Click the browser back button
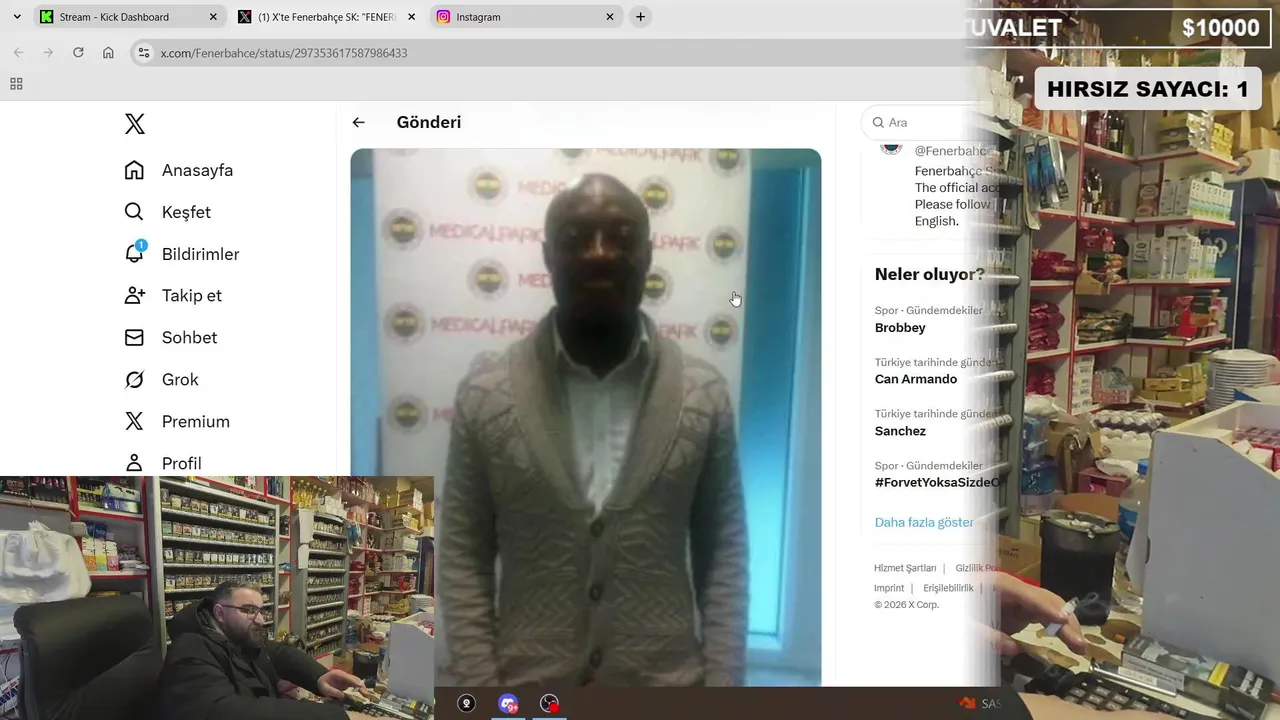Screen dimensions: 1280x720 (x=18, y=53)
